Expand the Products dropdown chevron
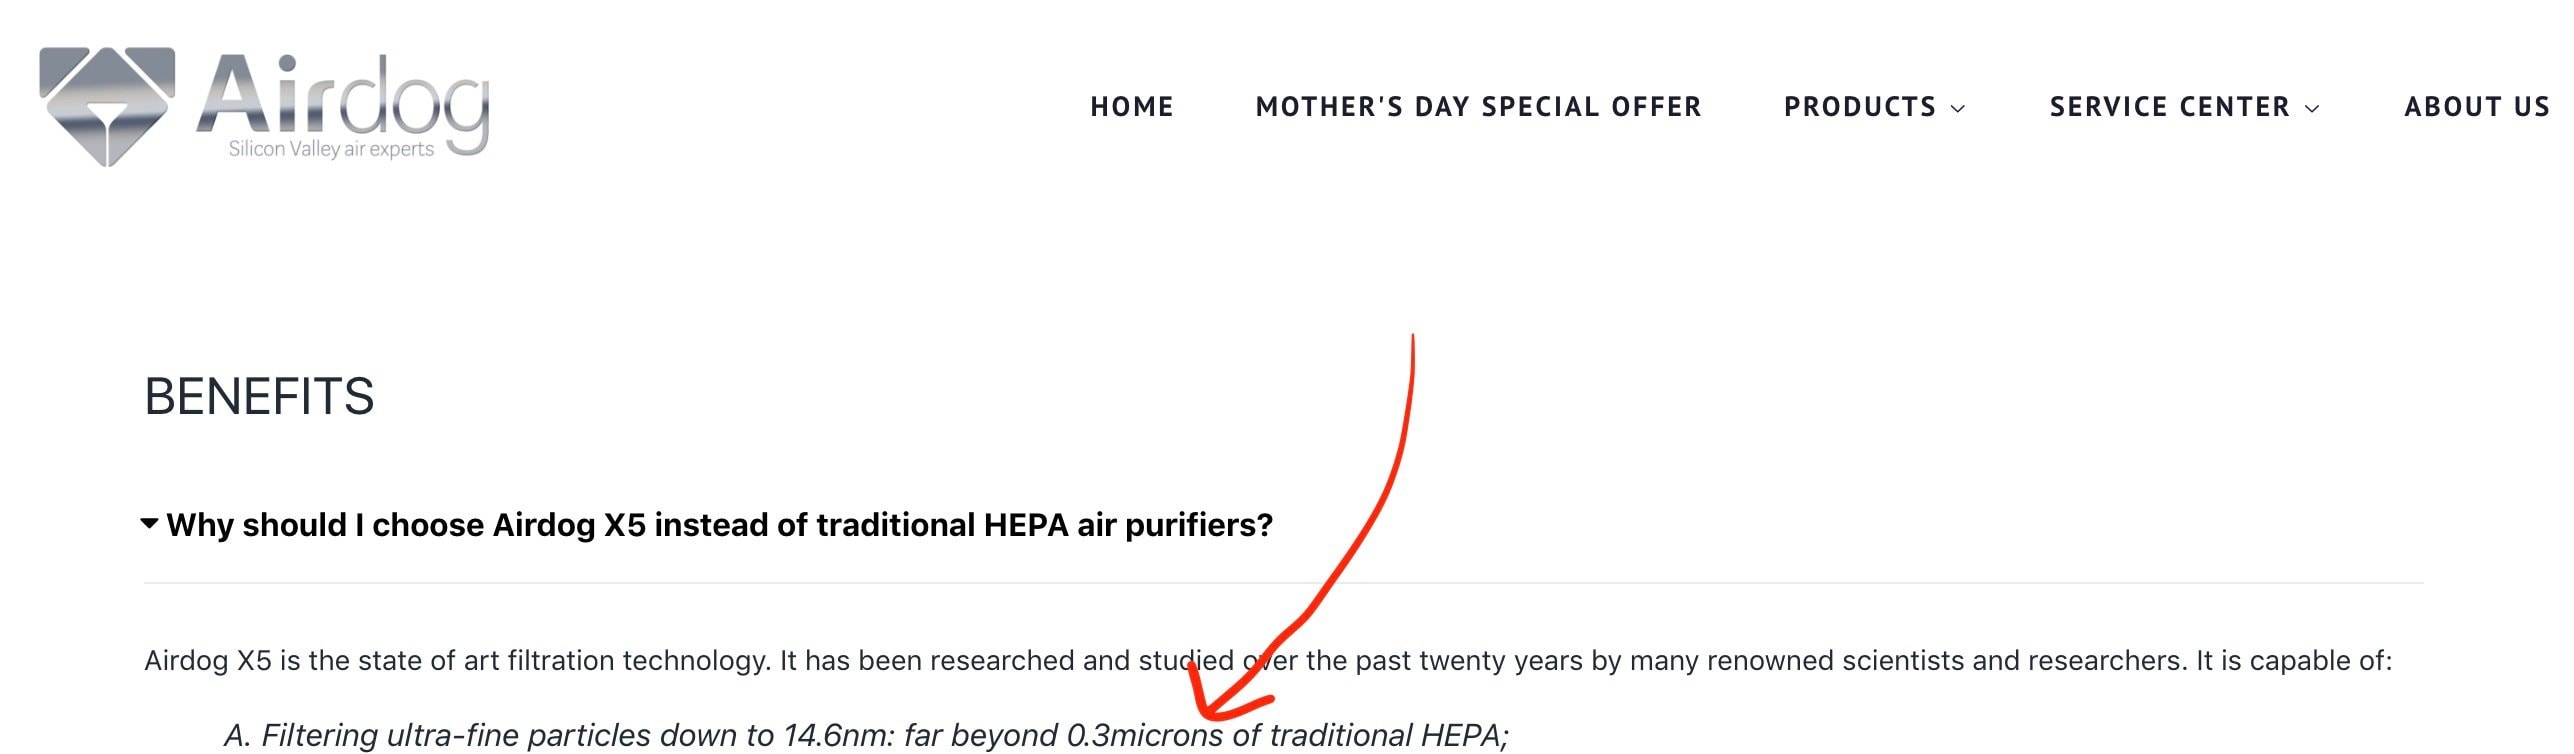Image resolution: width=2574 pixels, height=754 pixels. pyautogui.click(x=1958, y=109)
